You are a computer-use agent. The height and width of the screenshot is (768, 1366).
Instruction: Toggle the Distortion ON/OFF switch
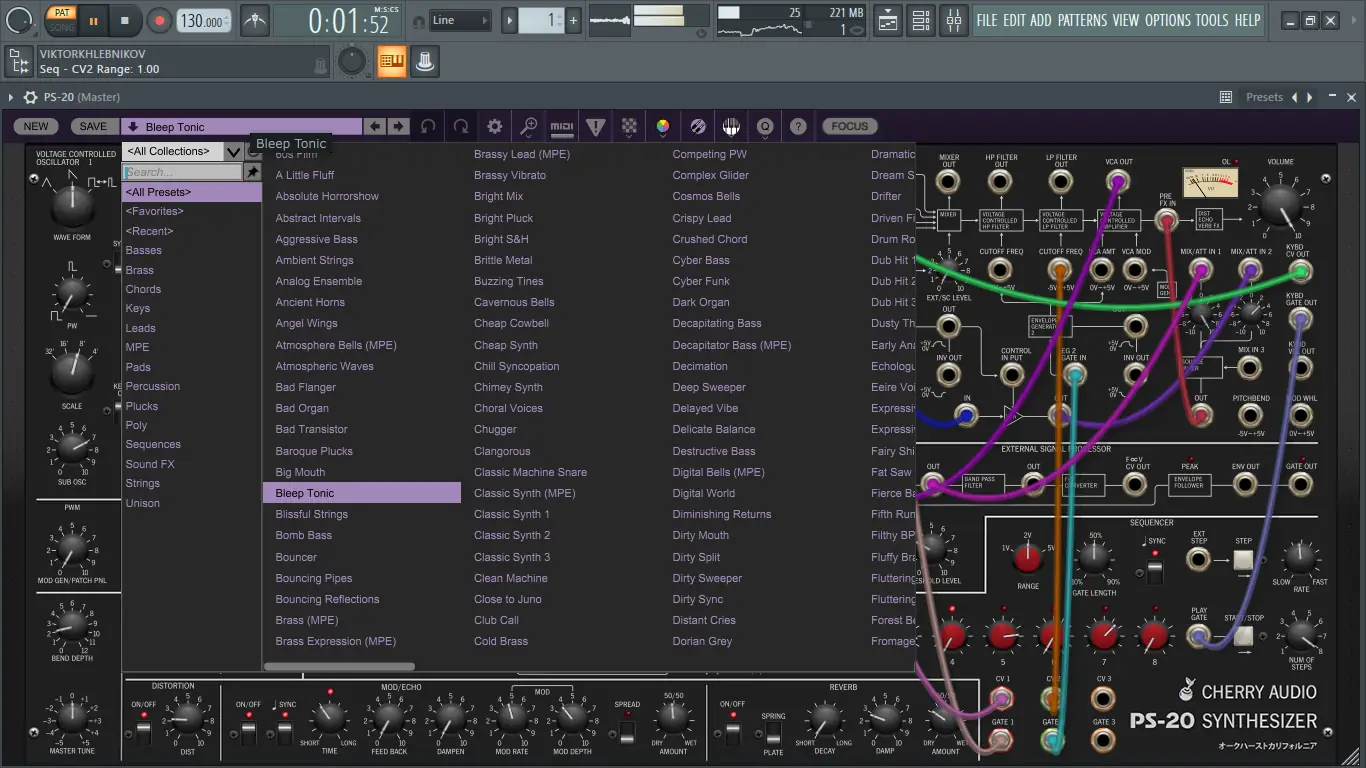click(143, 731)
